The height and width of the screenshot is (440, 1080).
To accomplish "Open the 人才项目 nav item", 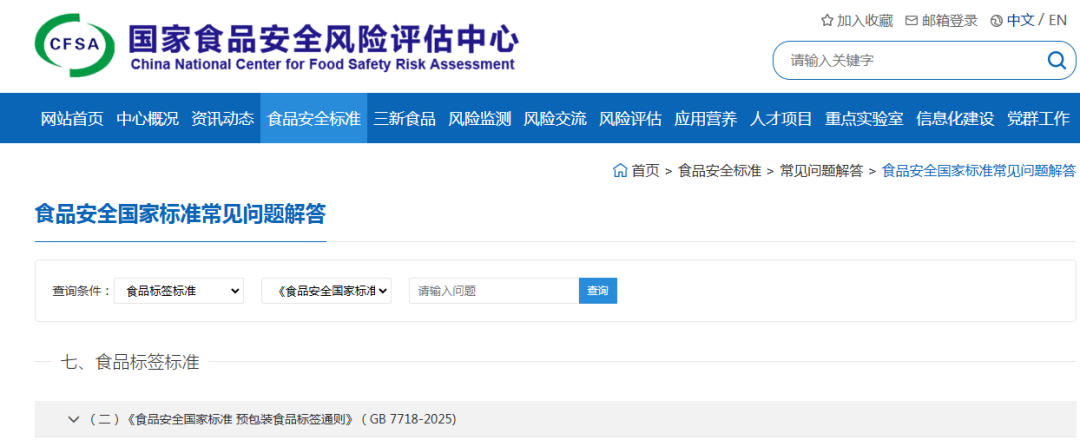I will point(781,118).
